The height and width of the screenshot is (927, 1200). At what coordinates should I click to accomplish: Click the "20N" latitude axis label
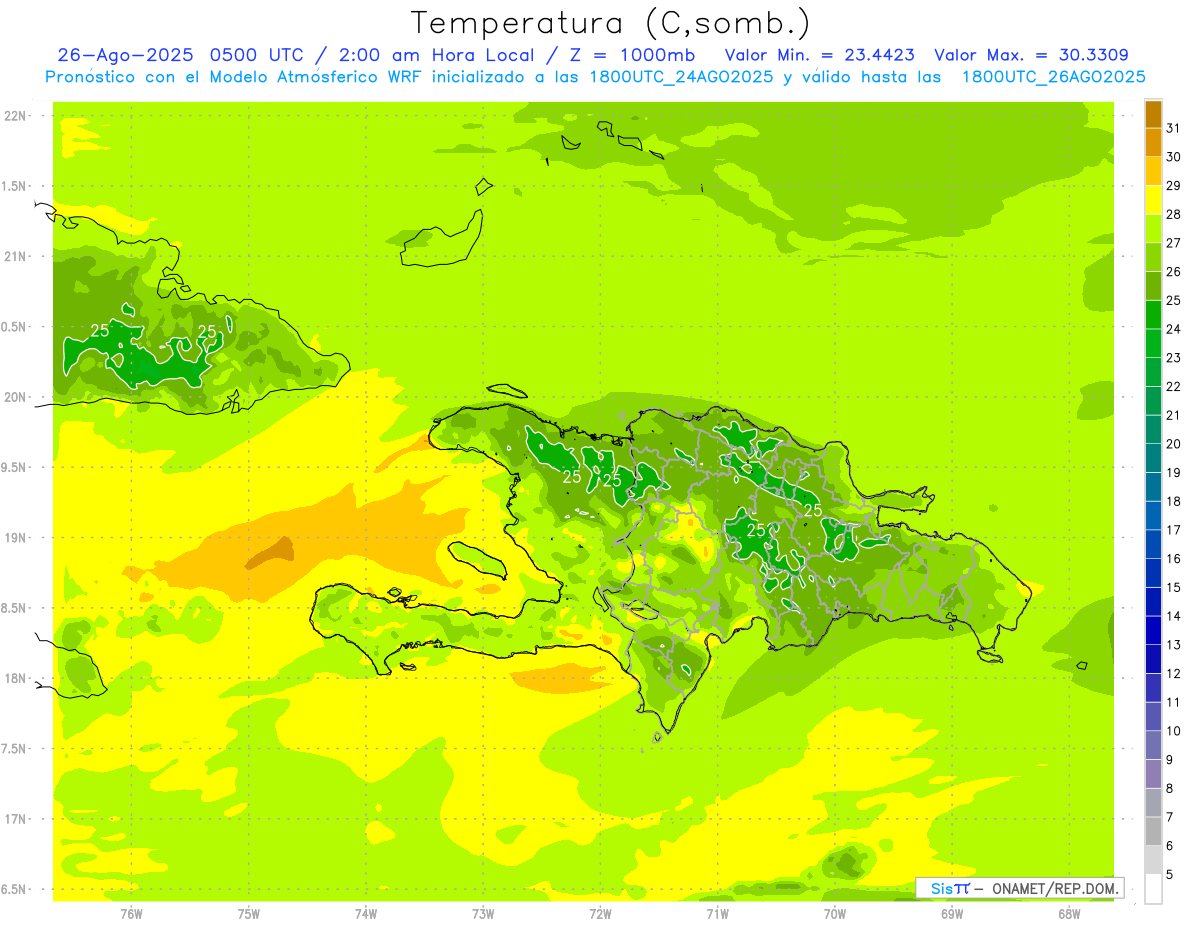16,397
